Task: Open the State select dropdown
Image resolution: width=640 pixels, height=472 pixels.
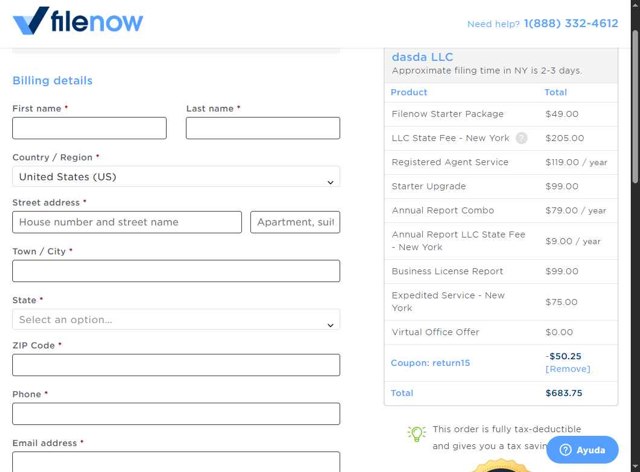Action: [176, 320]
